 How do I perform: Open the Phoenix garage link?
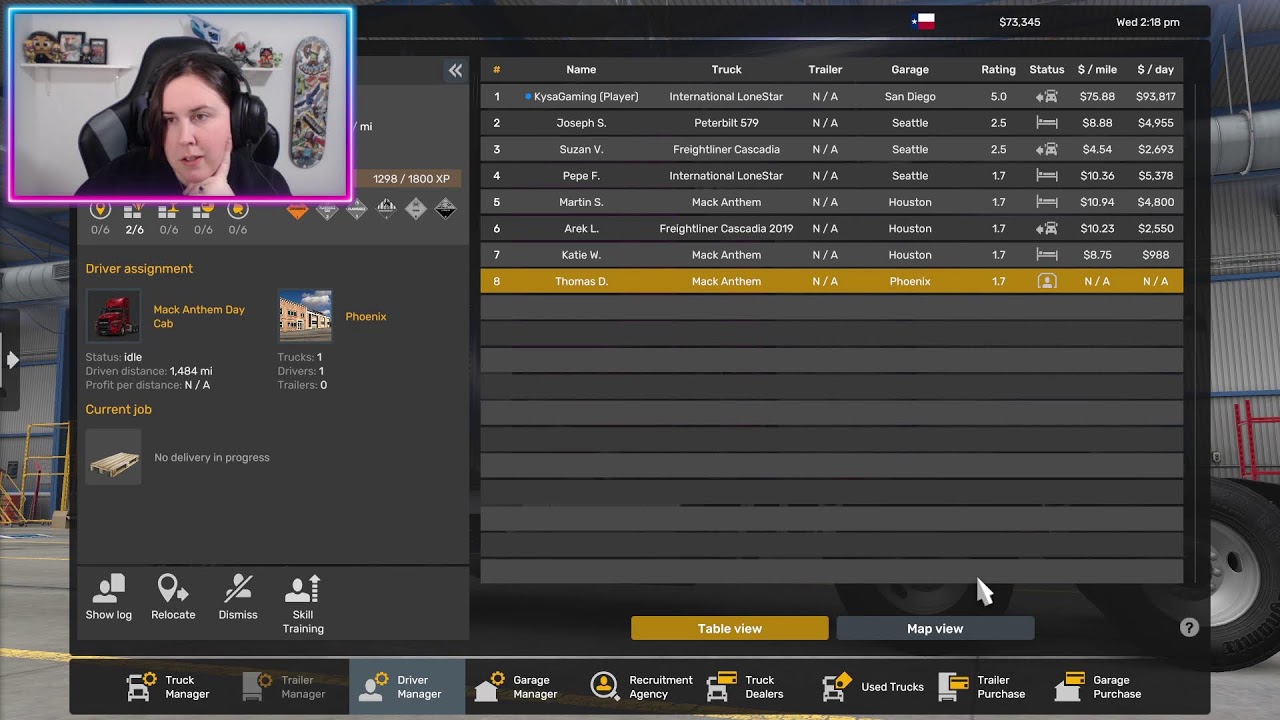366,316
